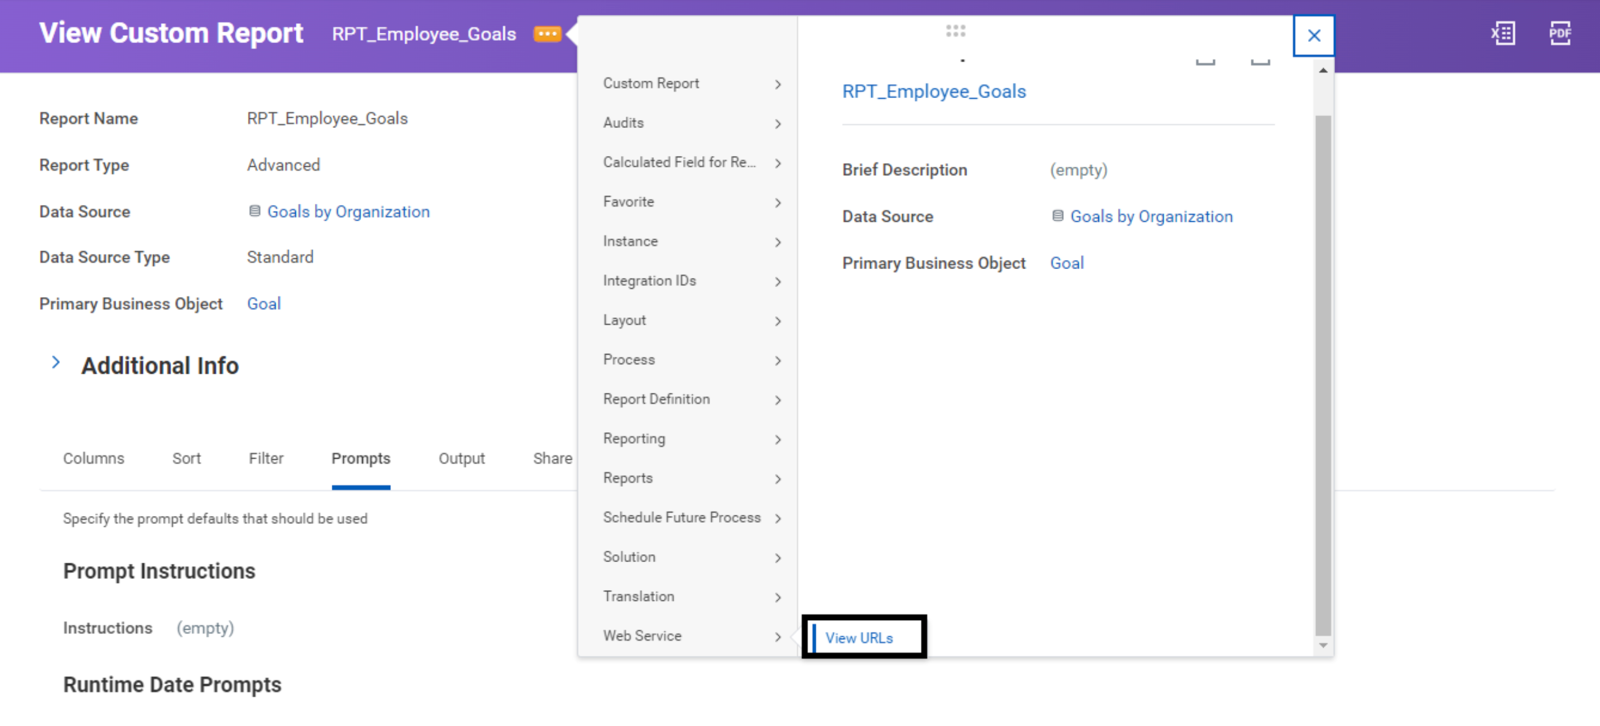The width and height of the screenshot is (1600, 726).
Task: Expand Layout submenu arrow
Action: (778, 321)
